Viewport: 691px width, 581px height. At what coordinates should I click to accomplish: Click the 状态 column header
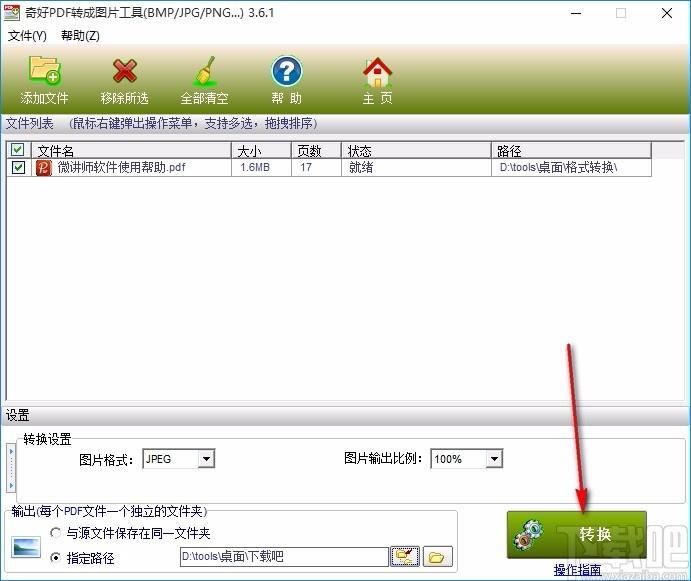click(416, 151)
